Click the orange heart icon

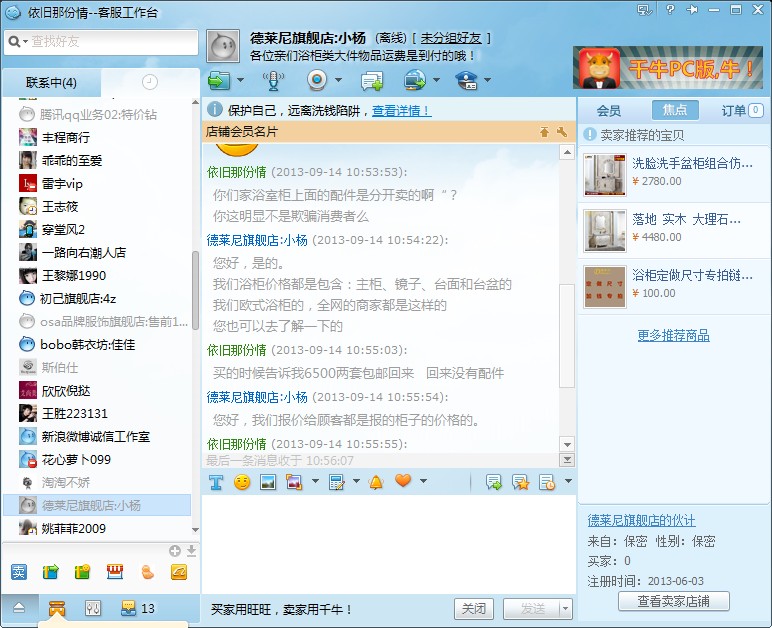[x=403, y=481]
